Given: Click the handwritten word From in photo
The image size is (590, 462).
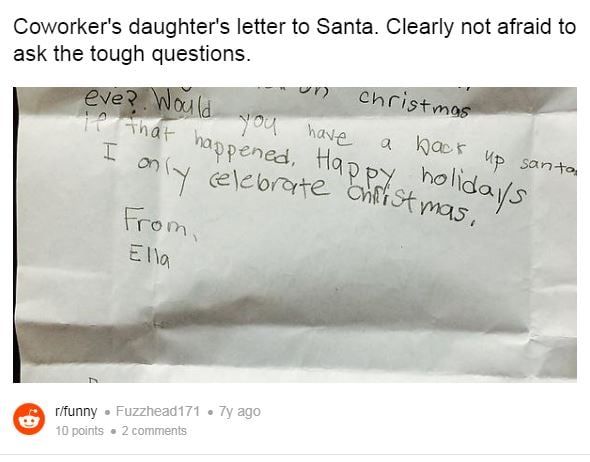Looking at the screenshot, I should (x=159, y=222).
